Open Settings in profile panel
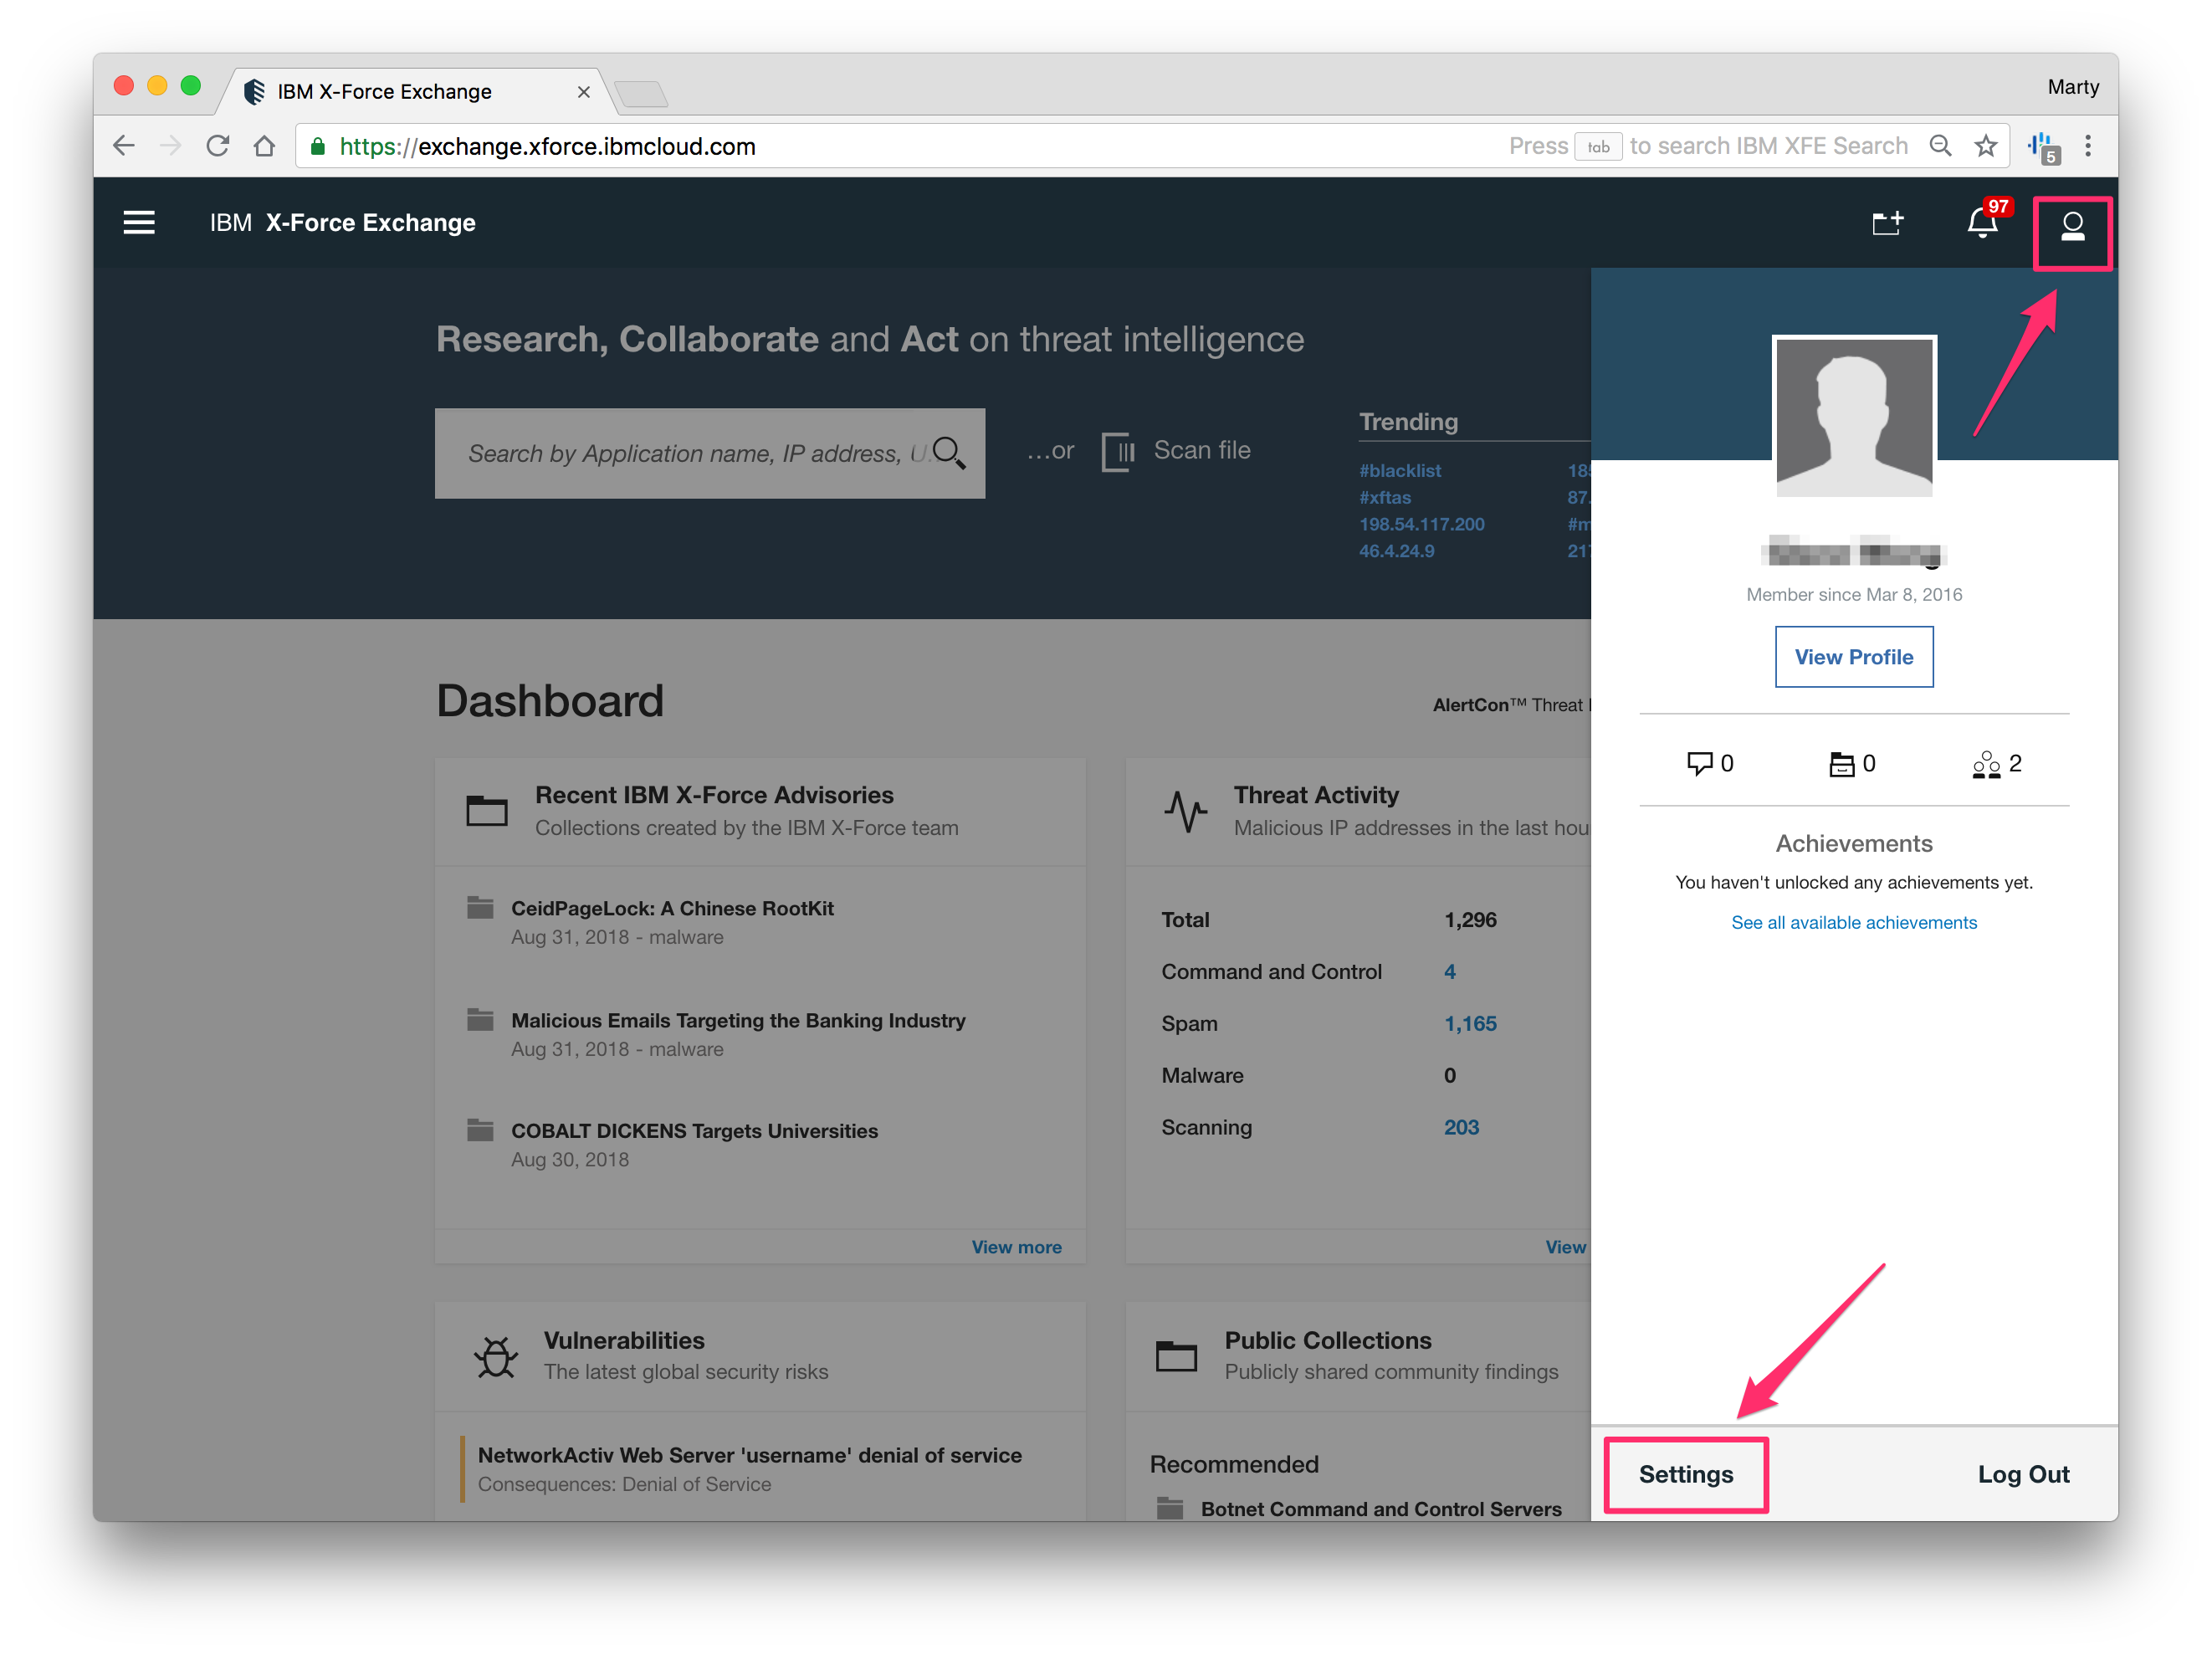 click(1686, 1474)
